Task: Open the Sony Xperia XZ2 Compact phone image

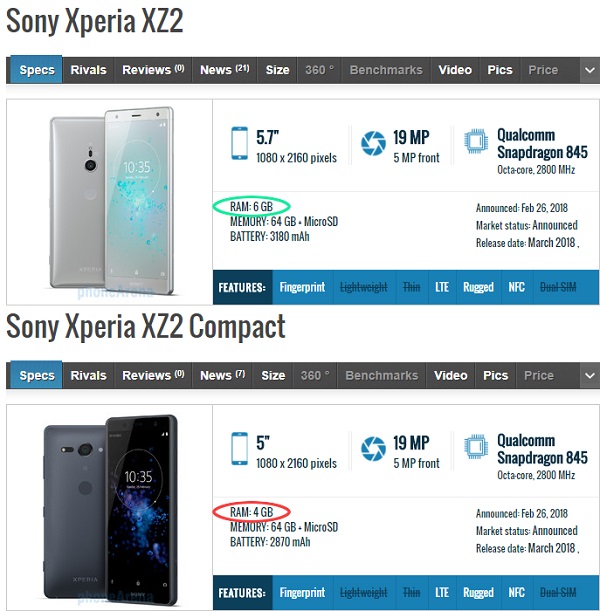Action: [x=111, y=507]
